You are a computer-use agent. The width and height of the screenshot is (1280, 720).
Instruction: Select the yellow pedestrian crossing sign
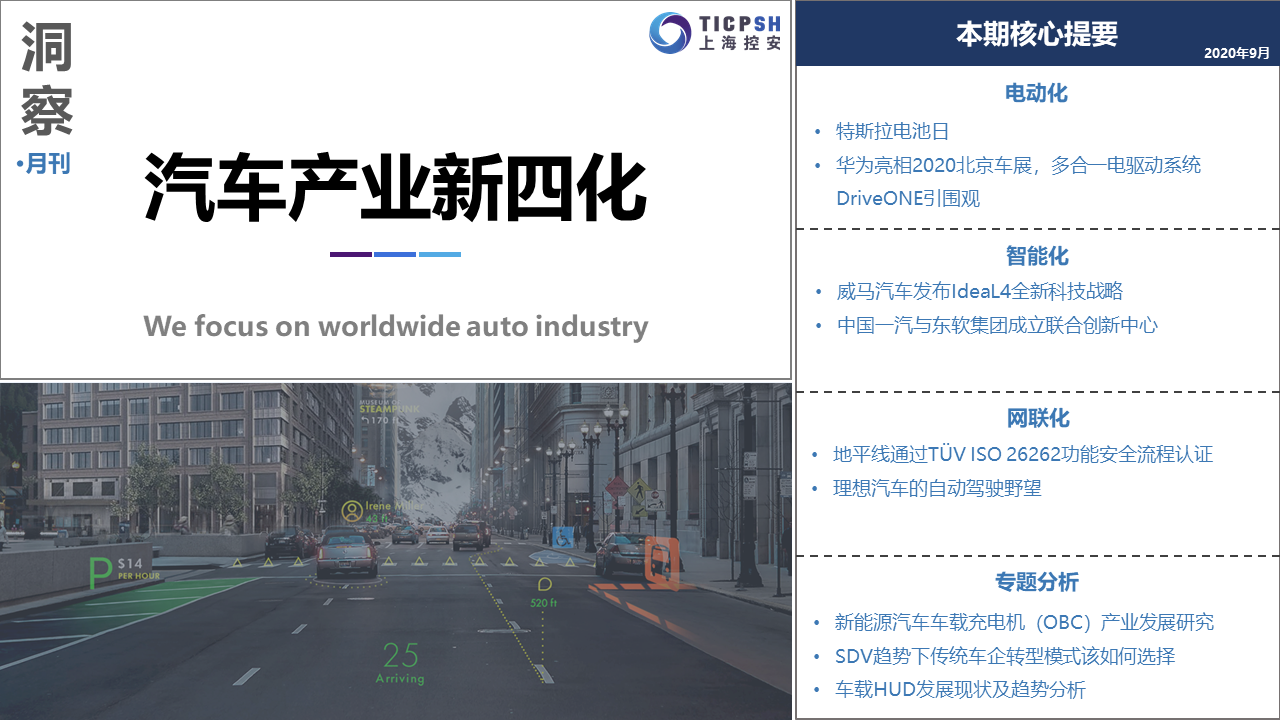point(640,492)
